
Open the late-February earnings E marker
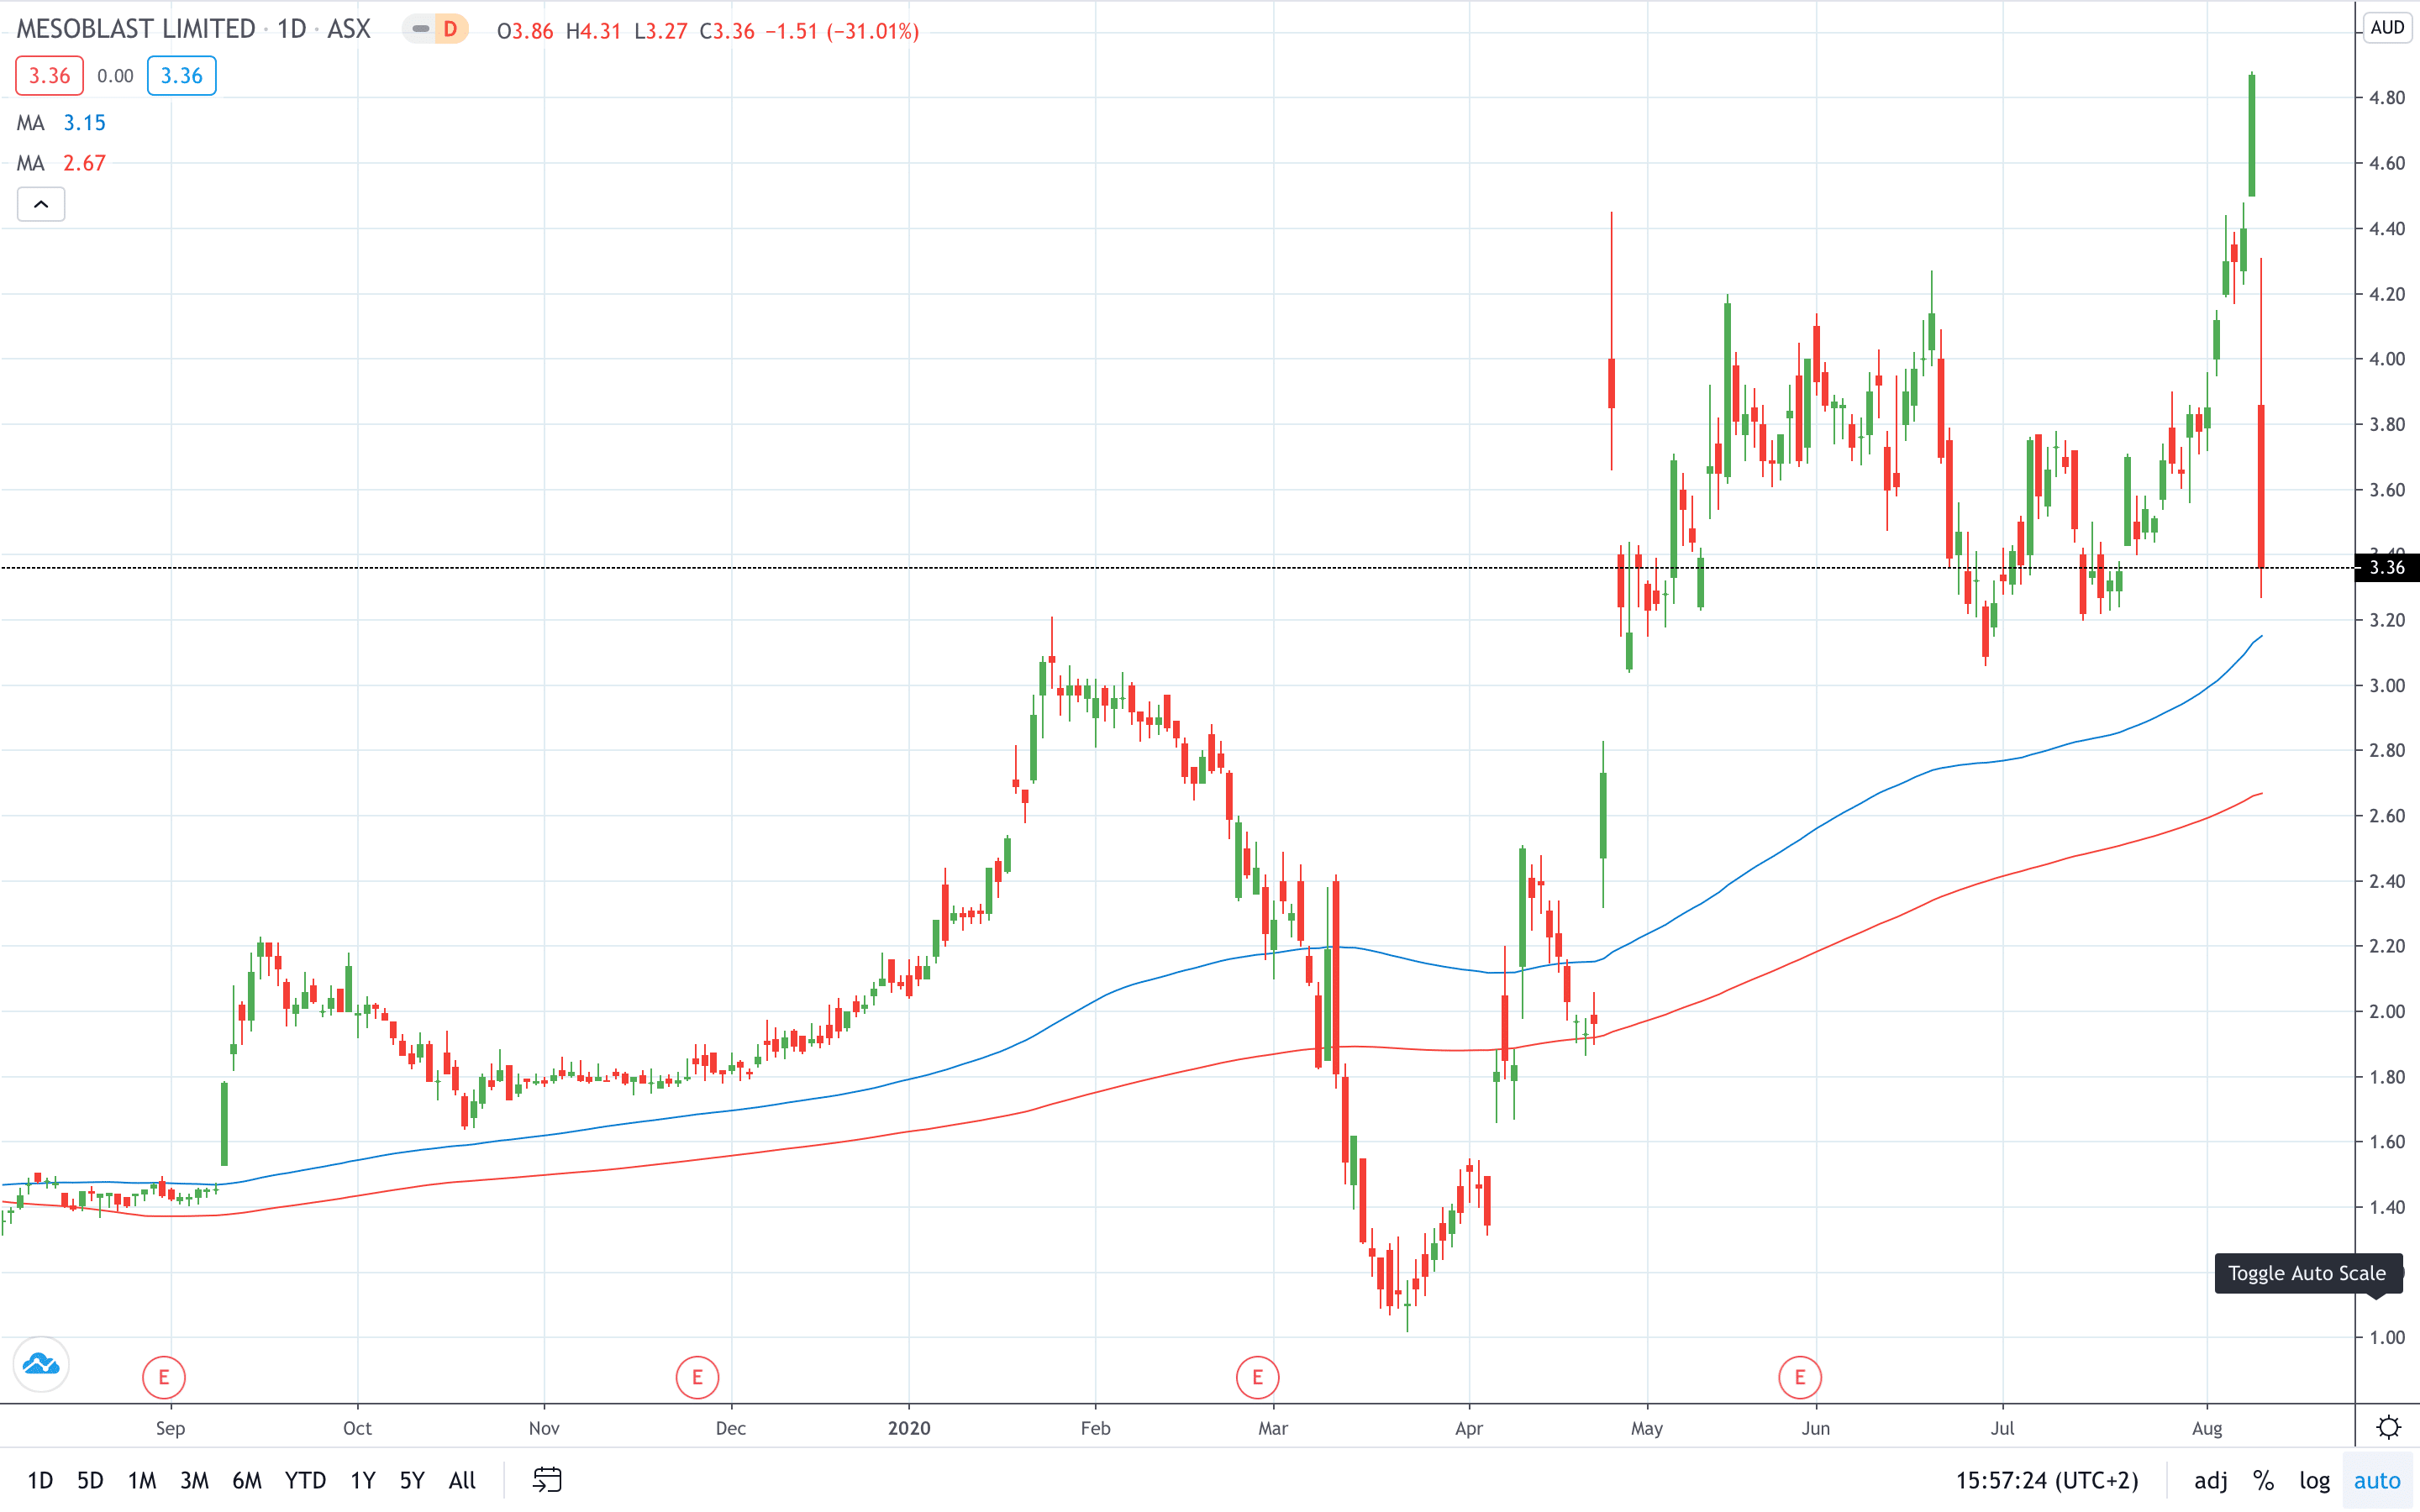point(1257,1377)
